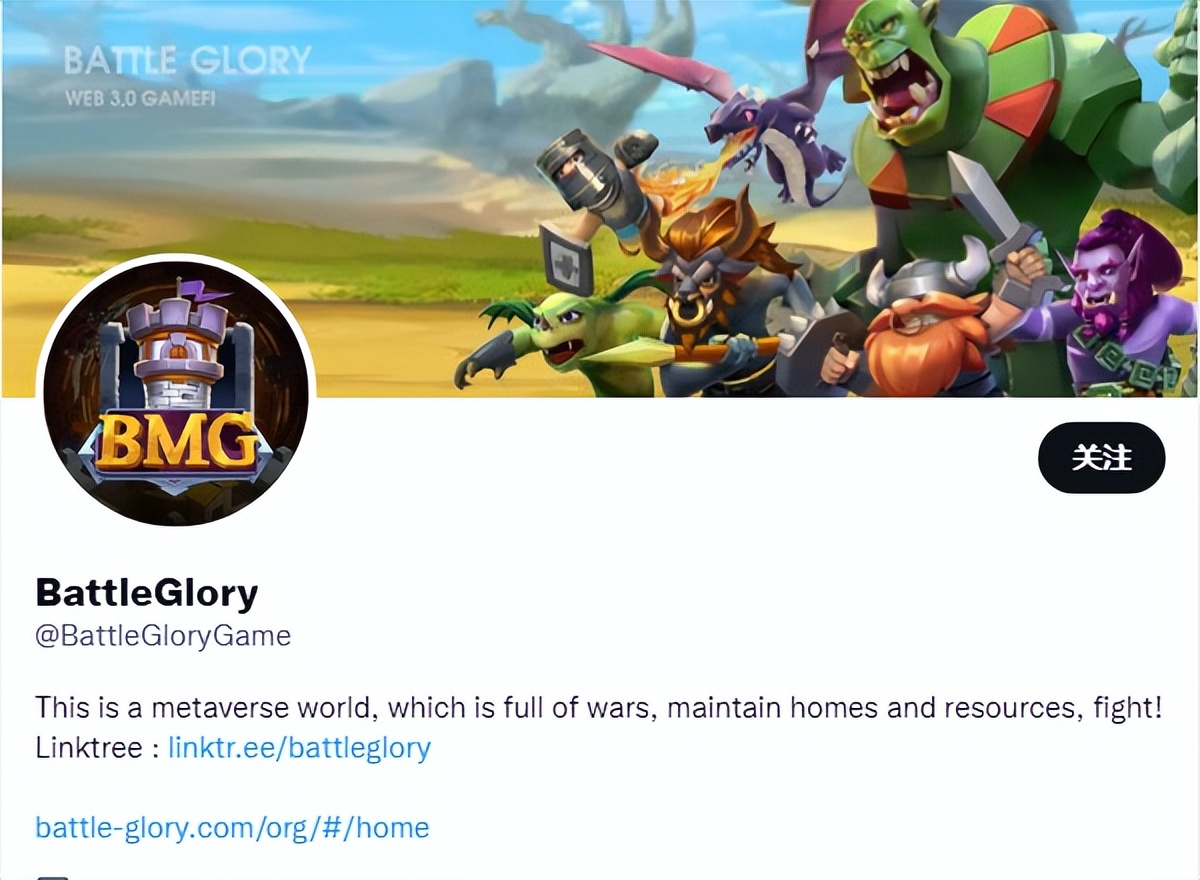Screen dimensions: 1200x880
Task: Select the BattleGlory display name
Action: pos(147,593)
